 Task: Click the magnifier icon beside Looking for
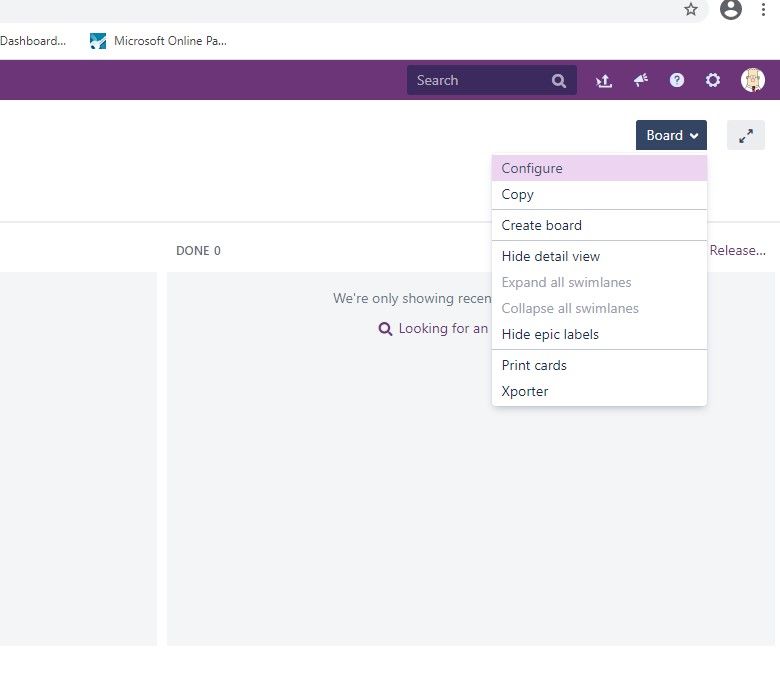tap(385, 329)
